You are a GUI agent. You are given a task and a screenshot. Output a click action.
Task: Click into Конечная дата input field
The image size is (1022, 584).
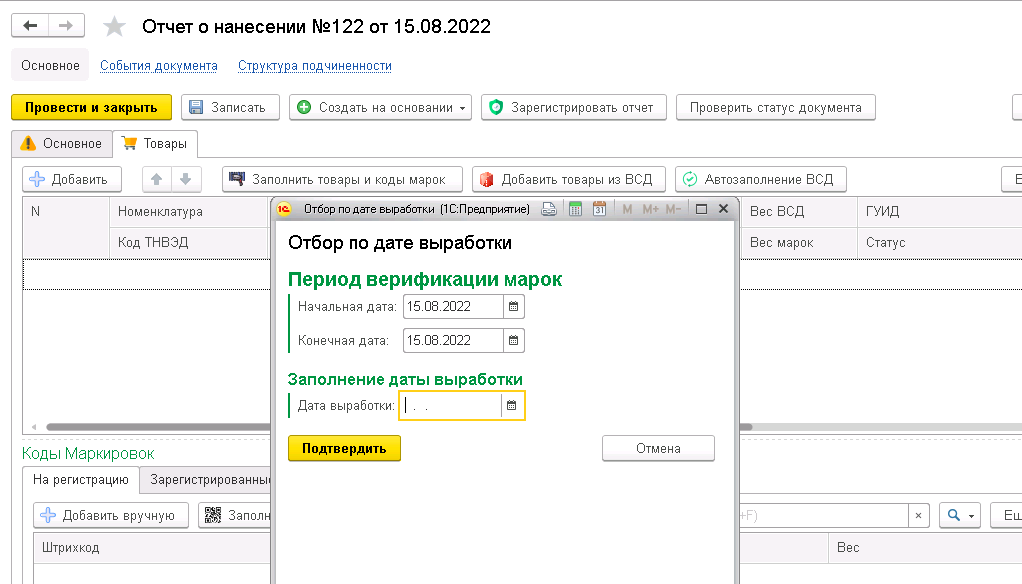click(453, 340)
